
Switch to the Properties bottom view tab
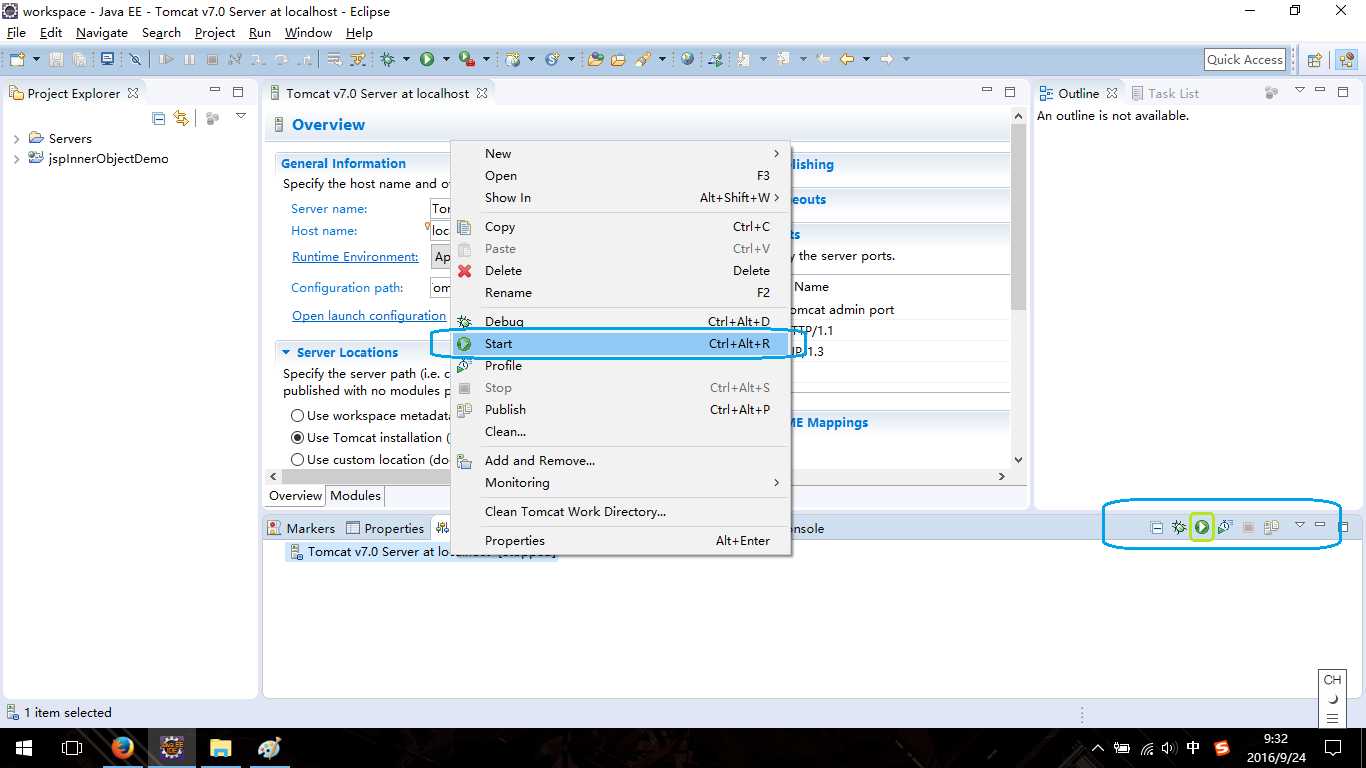[386, 528]
